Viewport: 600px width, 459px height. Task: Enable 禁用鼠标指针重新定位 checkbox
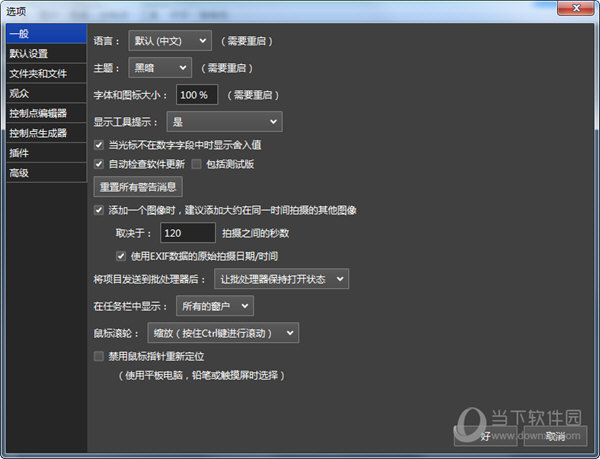[x=99, y=356]
